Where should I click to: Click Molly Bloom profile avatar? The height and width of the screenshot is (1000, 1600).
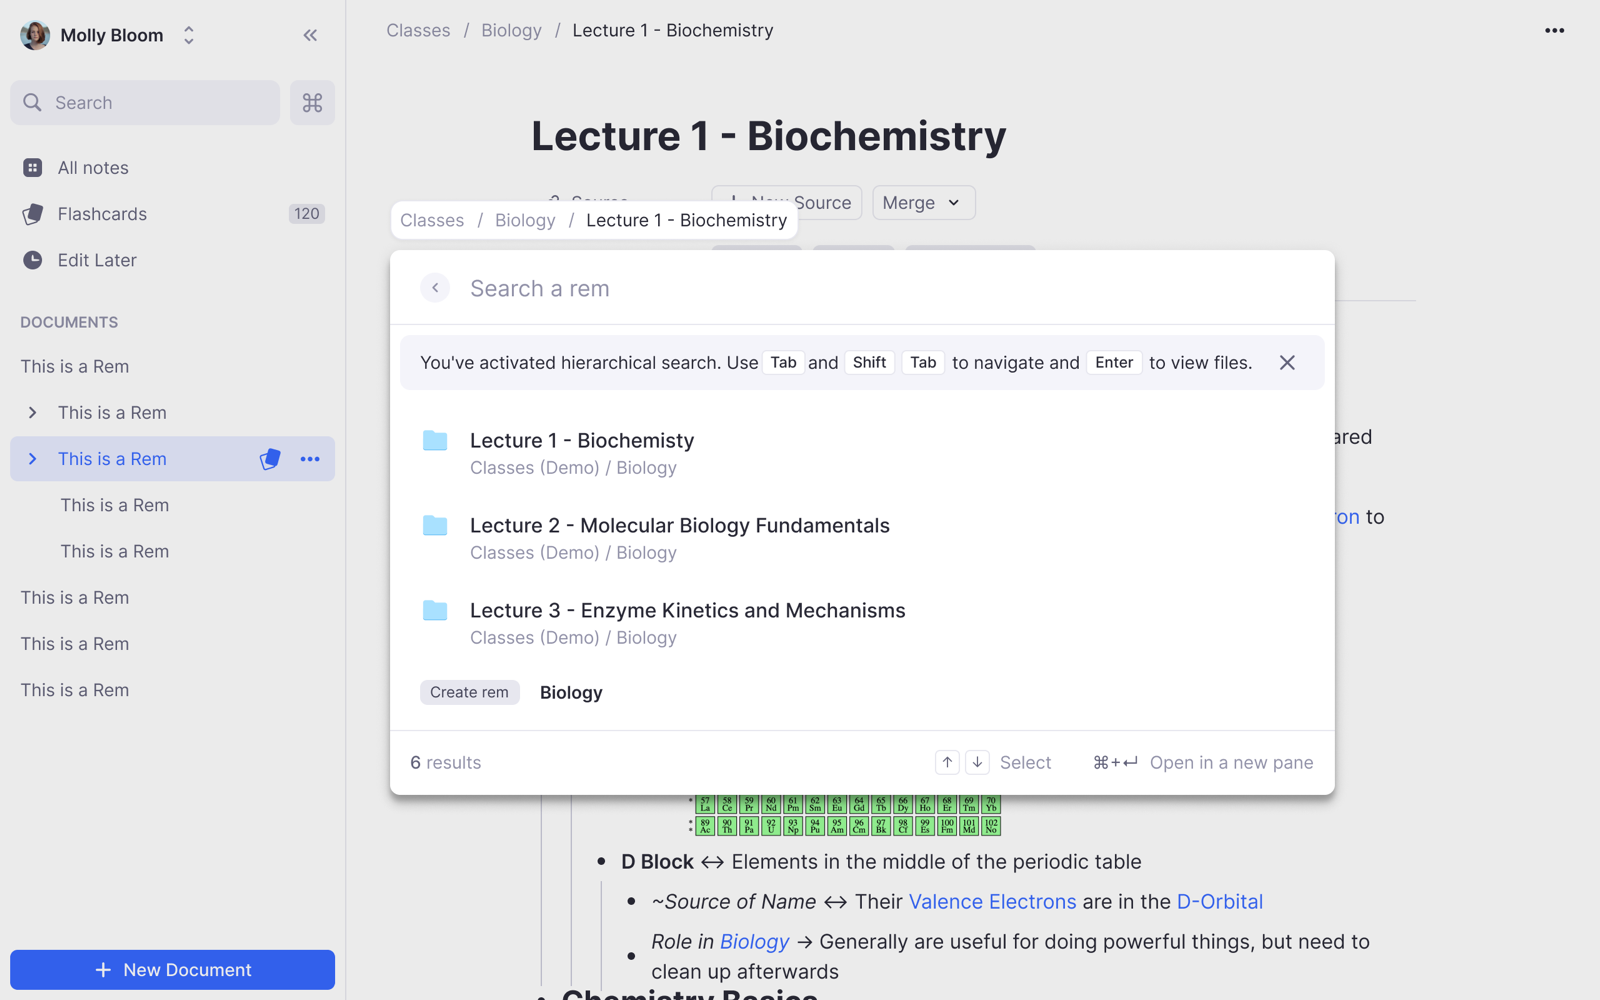[35, 35]
